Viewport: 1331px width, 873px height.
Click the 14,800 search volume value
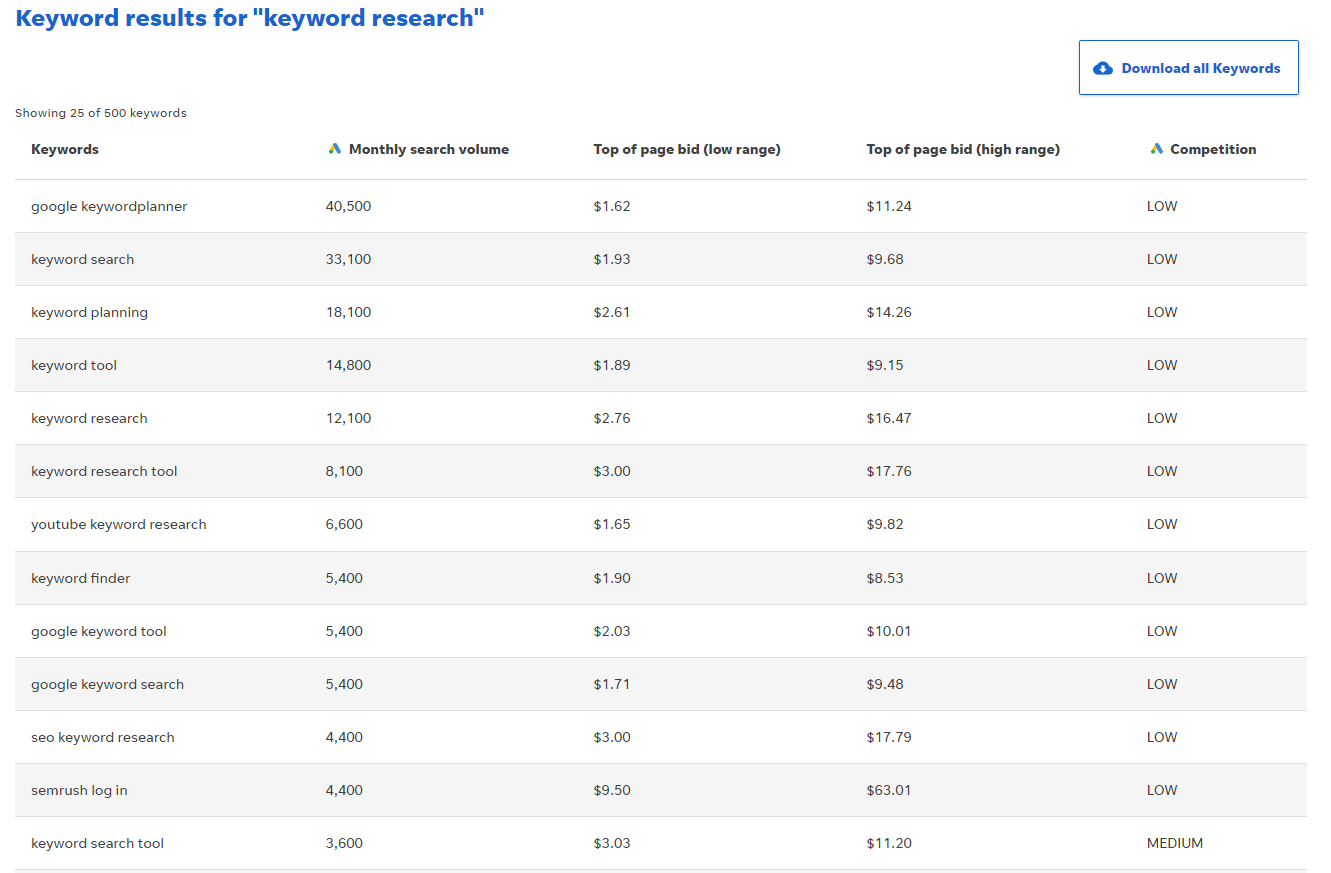[348, 365]
